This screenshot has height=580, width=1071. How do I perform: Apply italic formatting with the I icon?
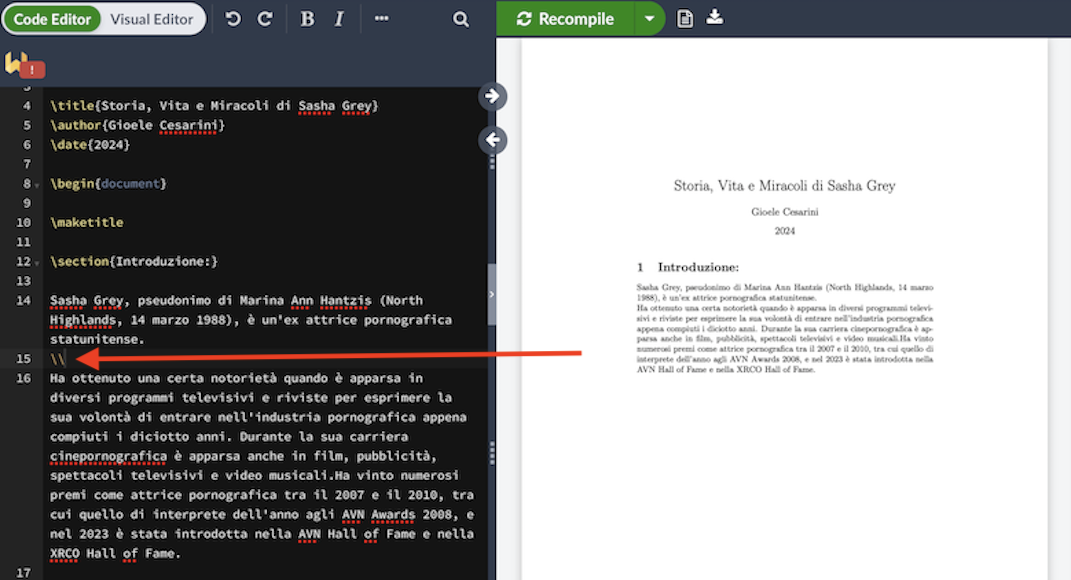point(339,19)
